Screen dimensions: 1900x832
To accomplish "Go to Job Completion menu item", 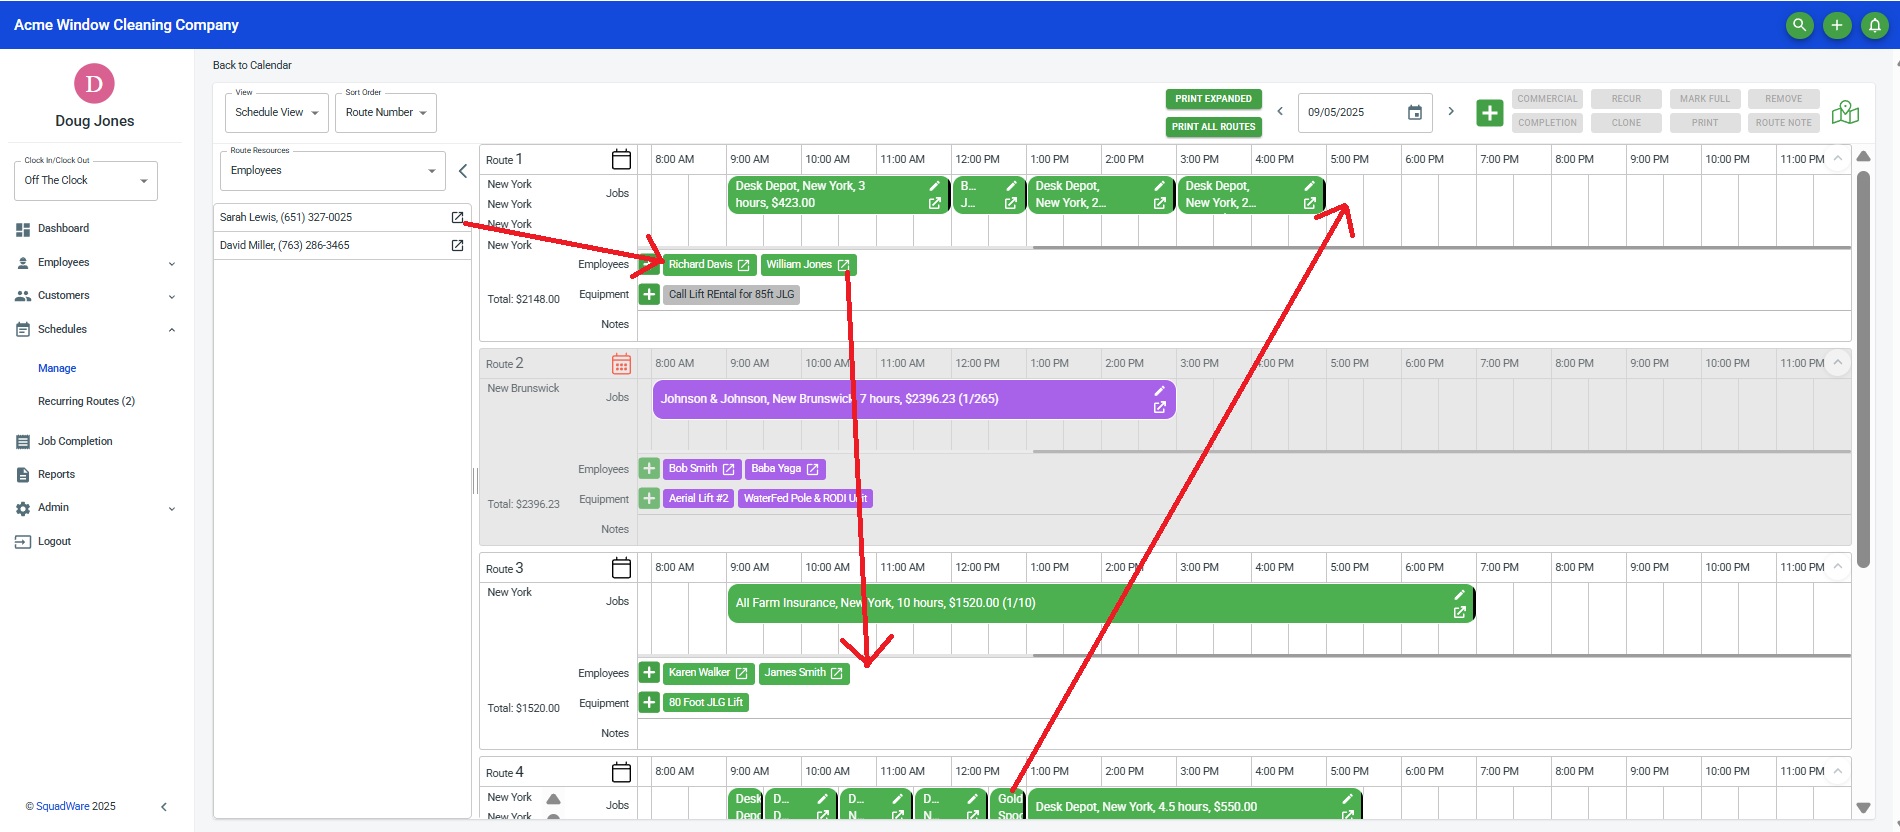I will coord(75,441).
